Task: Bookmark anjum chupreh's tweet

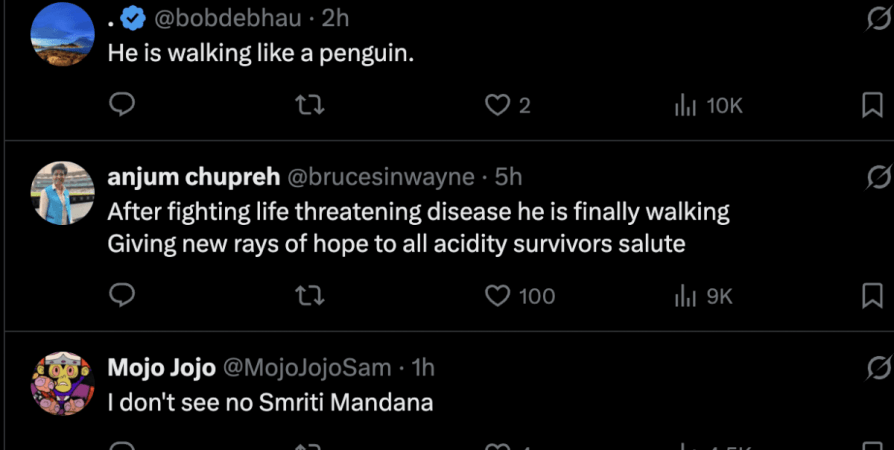Action: (872, 296)
